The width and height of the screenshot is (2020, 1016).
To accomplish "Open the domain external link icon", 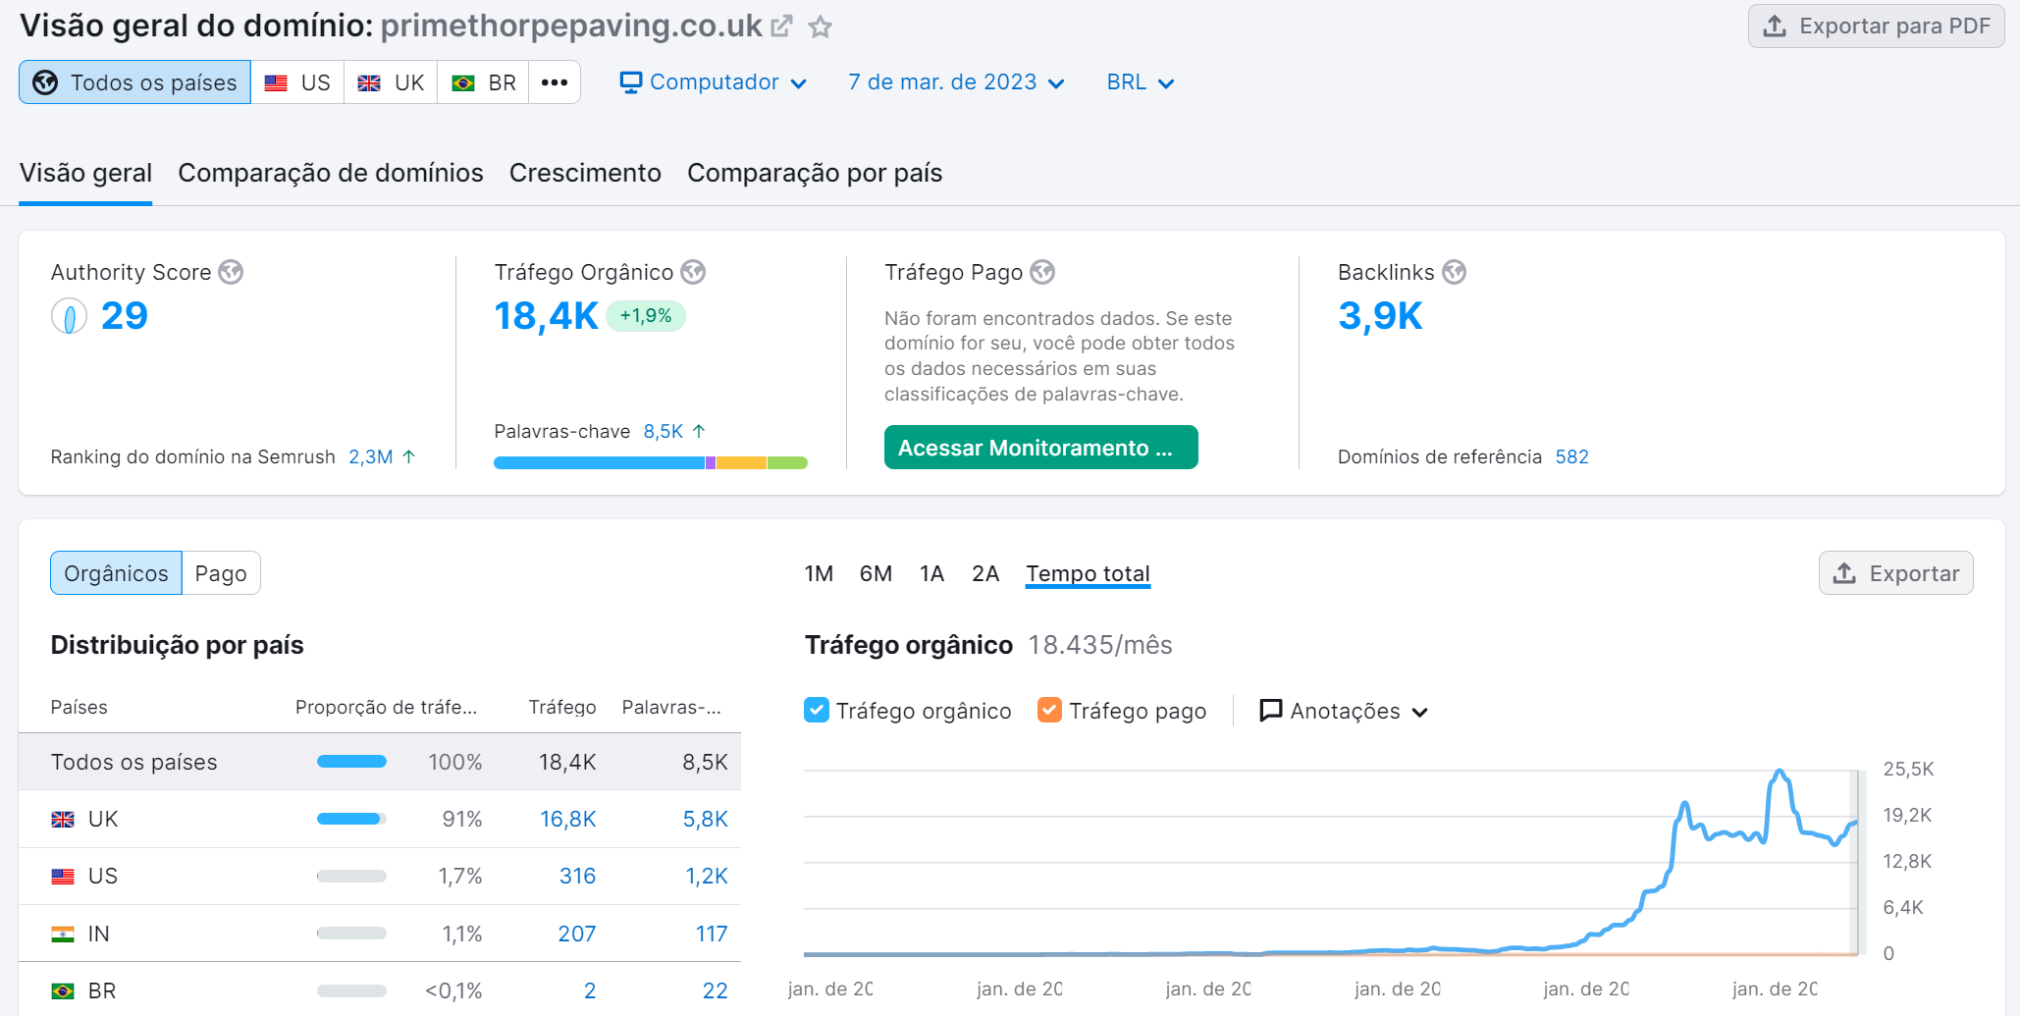I will click(x=782, y=26).
